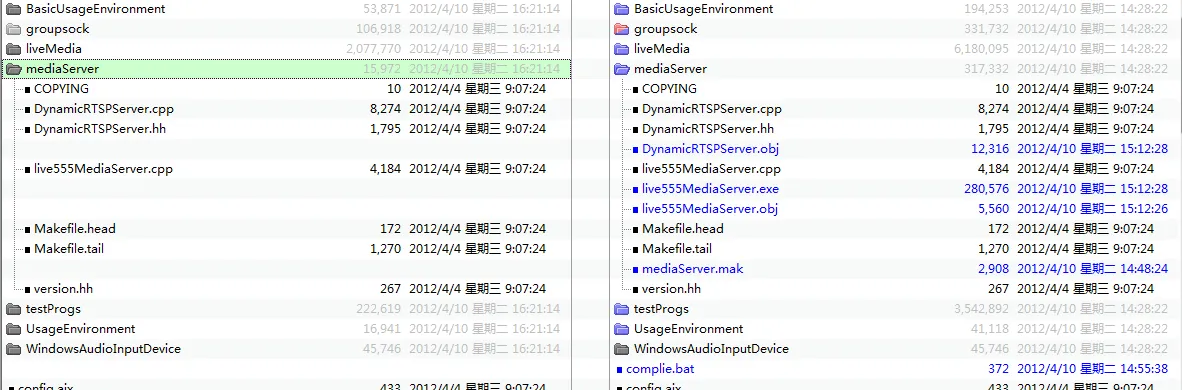The width and height of the screenshot is (1182, 390).
Task: Click the groupsock folder icon in left pane
Action: (x=13, y=29)
